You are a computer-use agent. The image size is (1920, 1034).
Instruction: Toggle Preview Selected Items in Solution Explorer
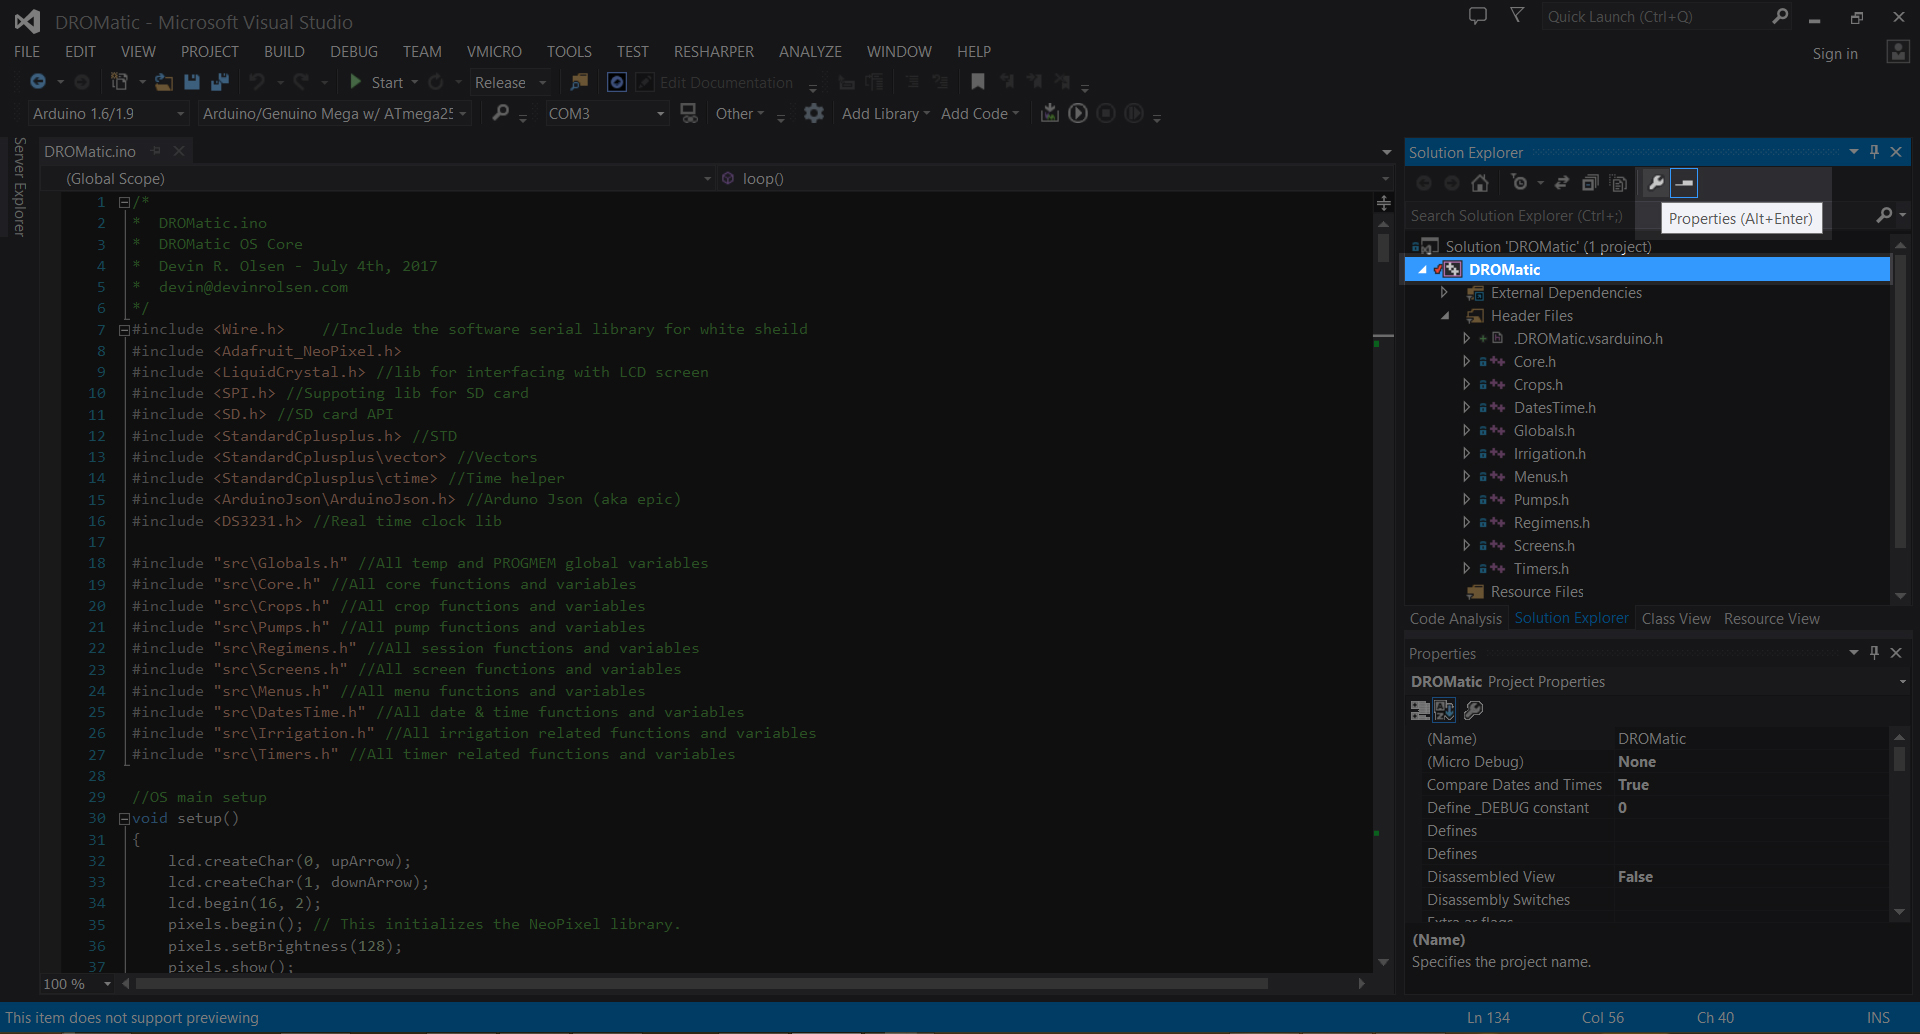point(1684,183)
